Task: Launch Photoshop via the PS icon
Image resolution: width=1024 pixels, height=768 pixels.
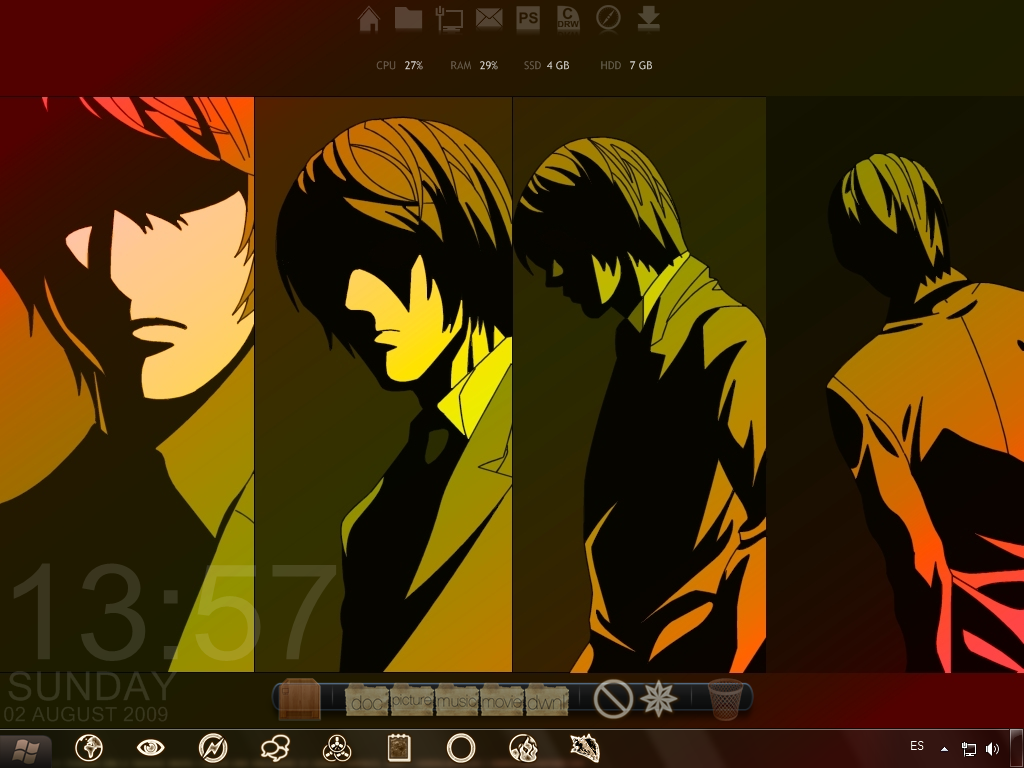Action: click(528, 18)
